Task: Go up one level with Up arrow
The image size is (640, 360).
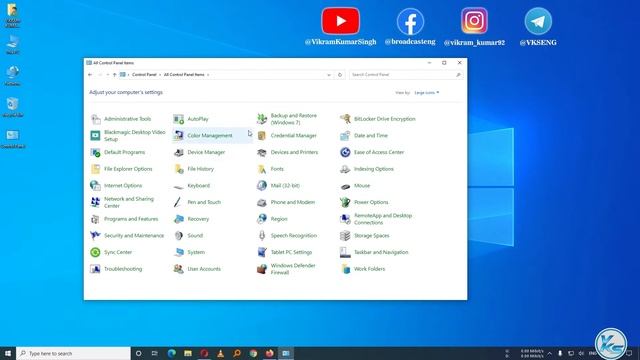Action: [115, 75]
